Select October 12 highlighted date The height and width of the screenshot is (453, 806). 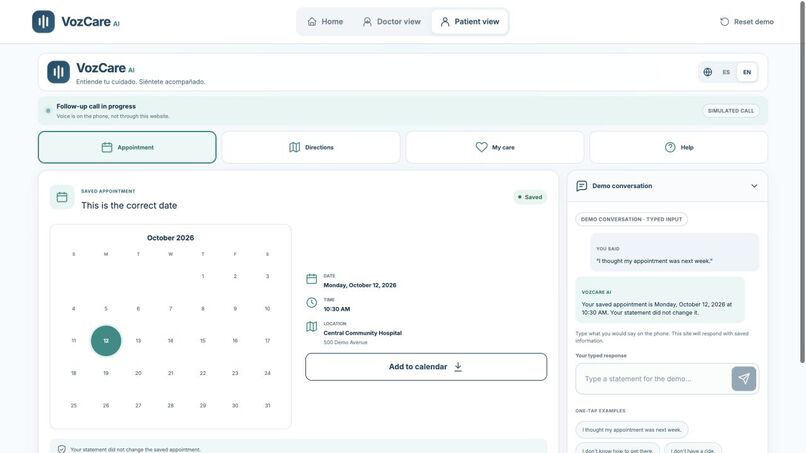(x=106, y=340)
